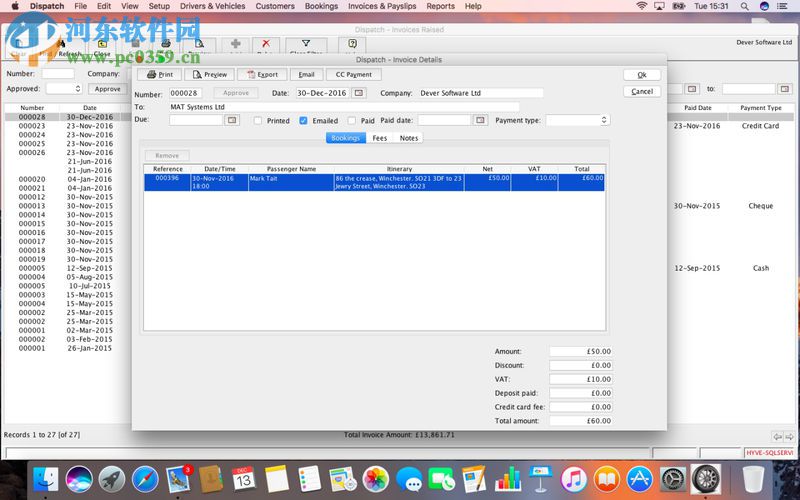This screenshot has width=800, height=500.
Task: Open the Payment type dropdown
Action: 578,120
